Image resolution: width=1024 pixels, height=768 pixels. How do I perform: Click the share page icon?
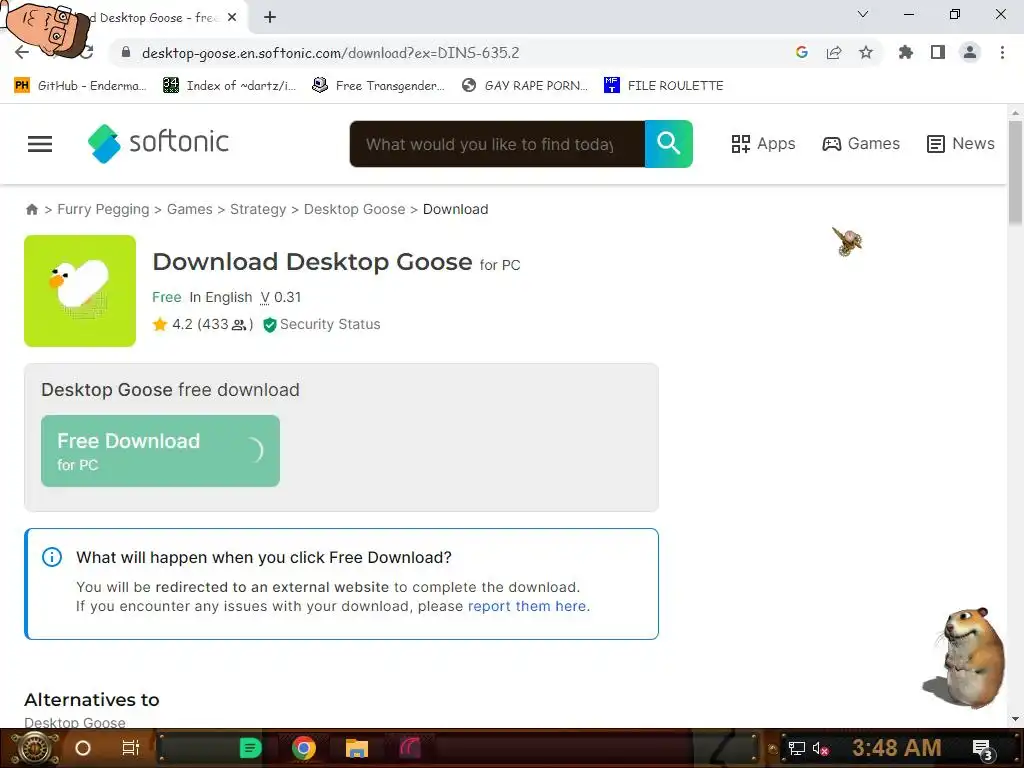(x=834, y=52)
